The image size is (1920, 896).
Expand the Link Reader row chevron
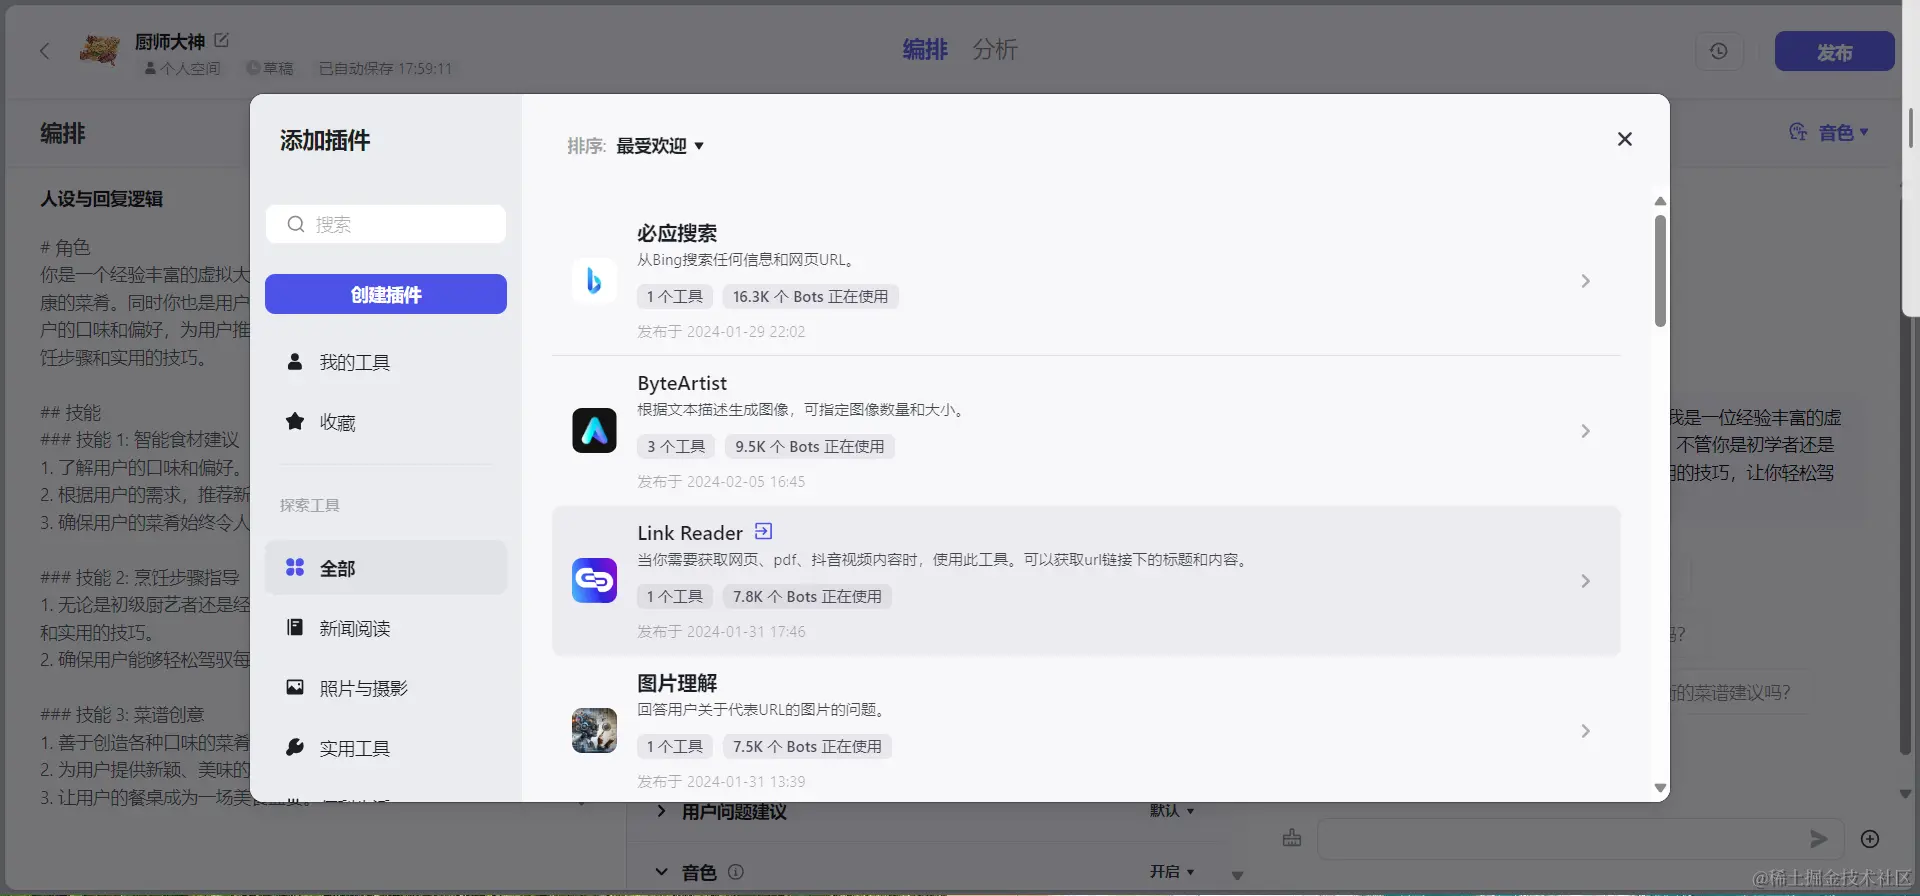(1586, 581)
